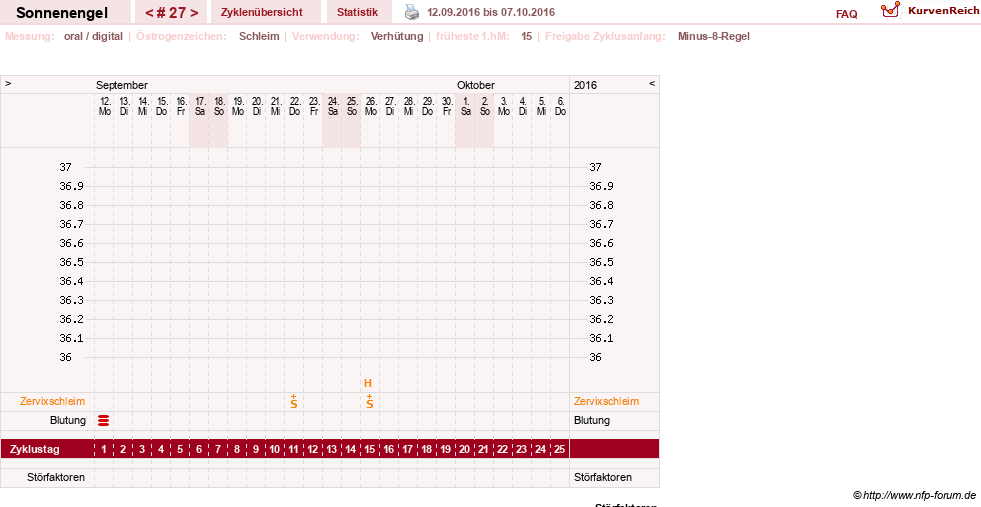Click the printer icon
This screenshot has width=981, height=507.
coord(412,12)
